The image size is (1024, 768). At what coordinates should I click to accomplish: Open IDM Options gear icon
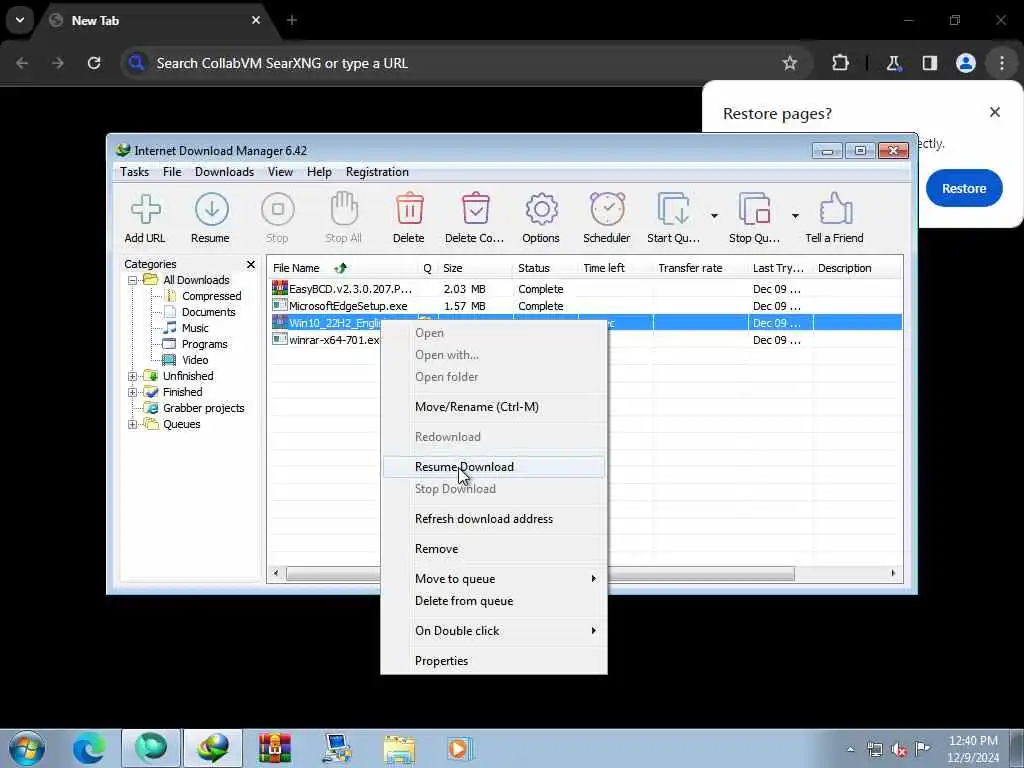541,210
